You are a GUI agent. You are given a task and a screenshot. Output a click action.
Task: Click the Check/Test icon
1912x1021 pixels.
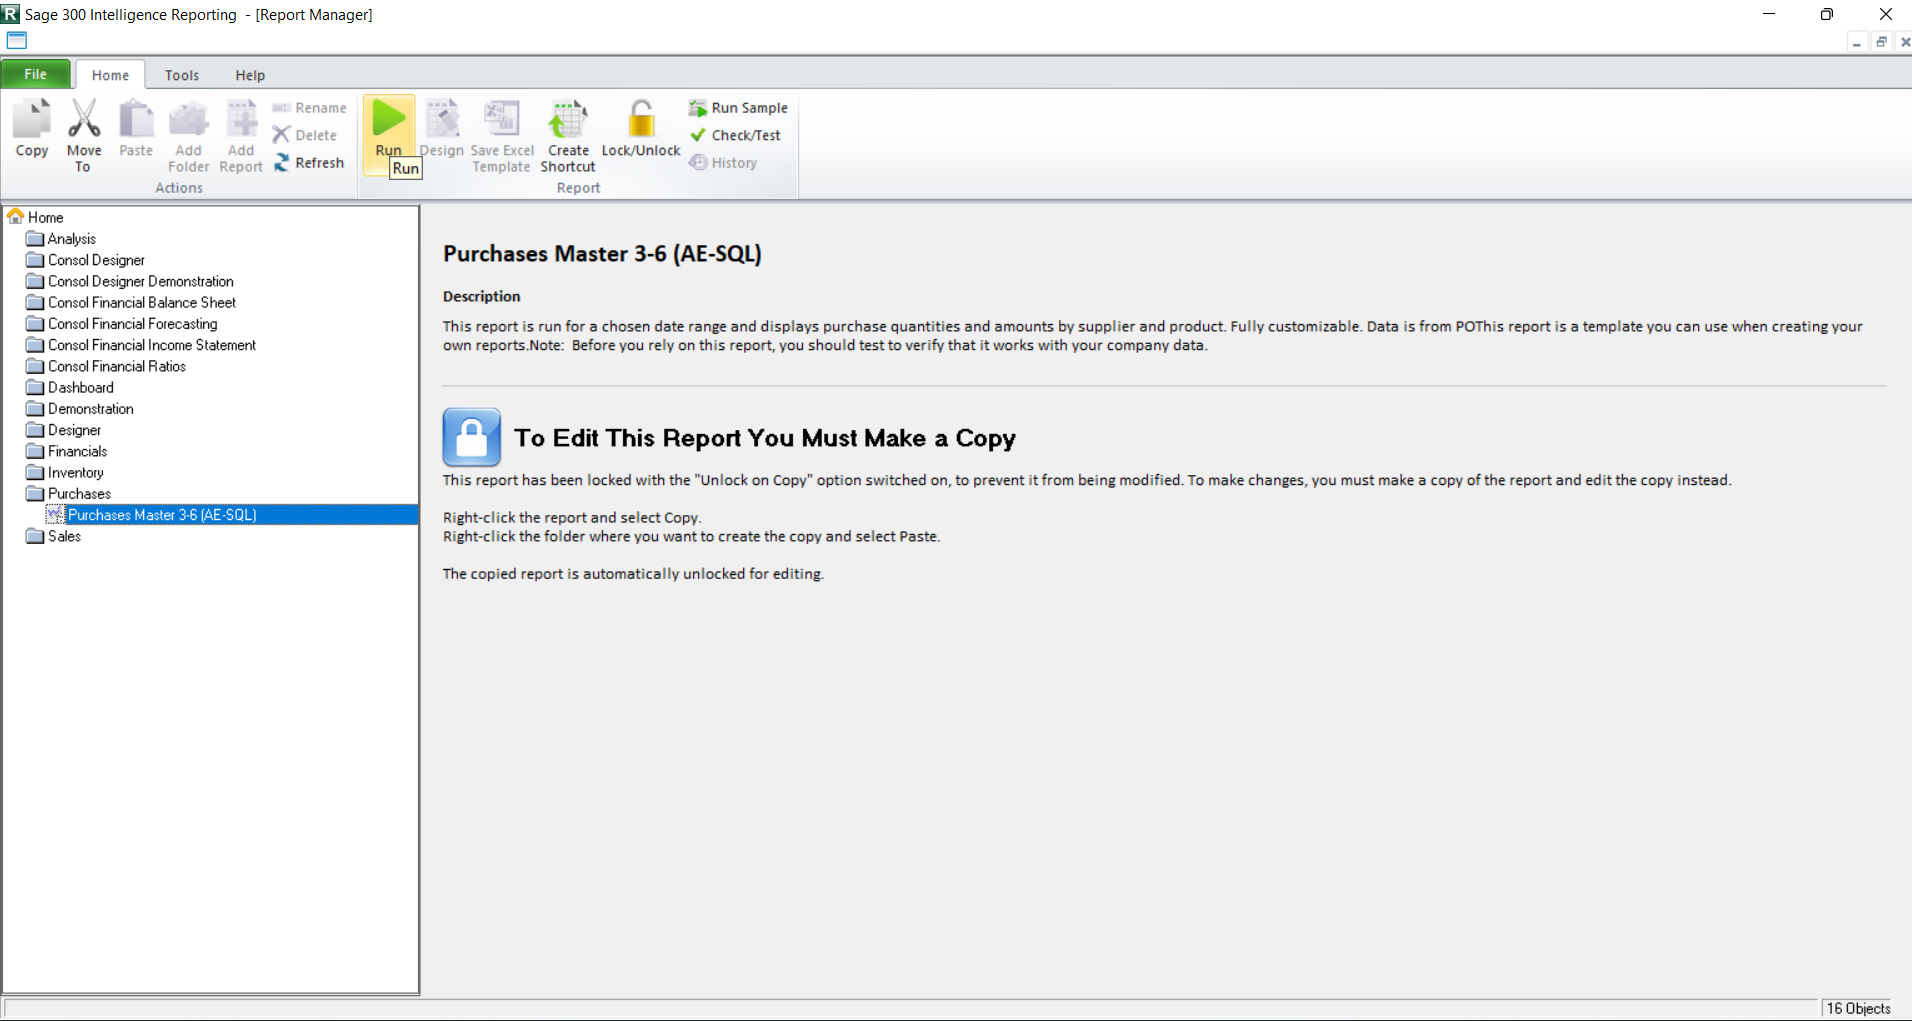[736, 135]
